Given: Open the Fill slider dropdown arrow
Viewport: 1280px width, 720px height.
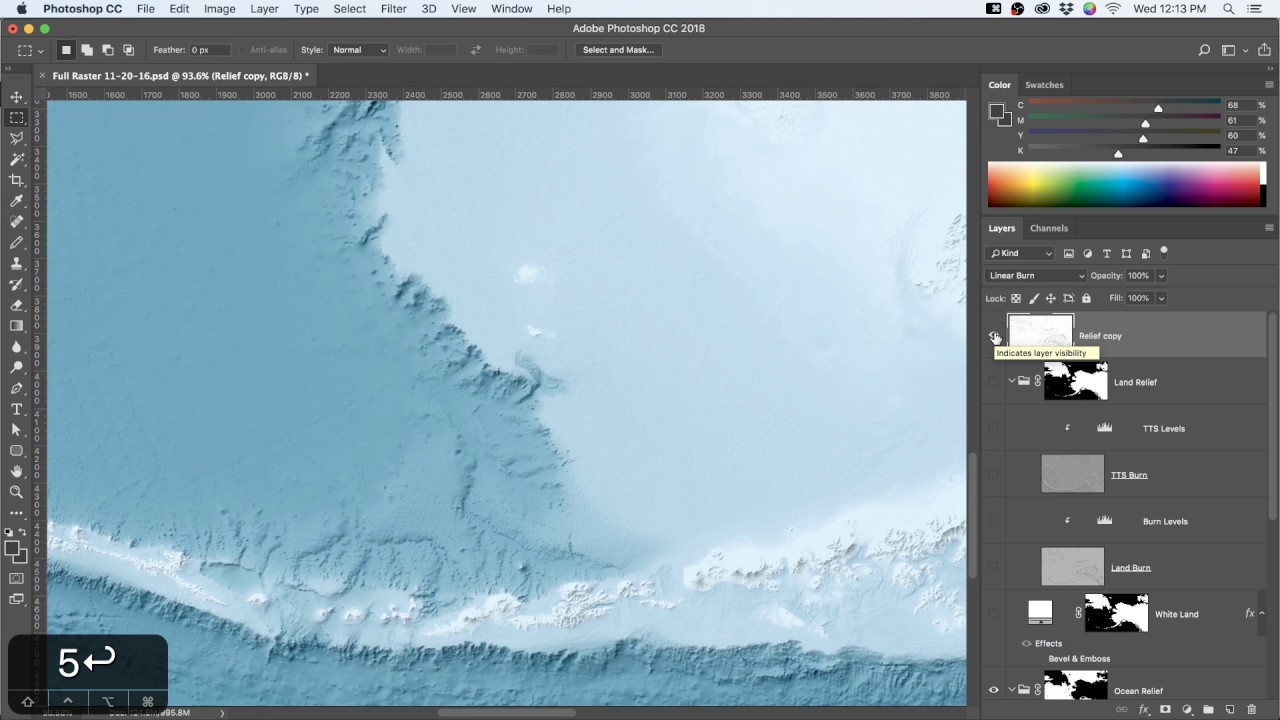Looking at the screenshot, I should pos(1161,298).
